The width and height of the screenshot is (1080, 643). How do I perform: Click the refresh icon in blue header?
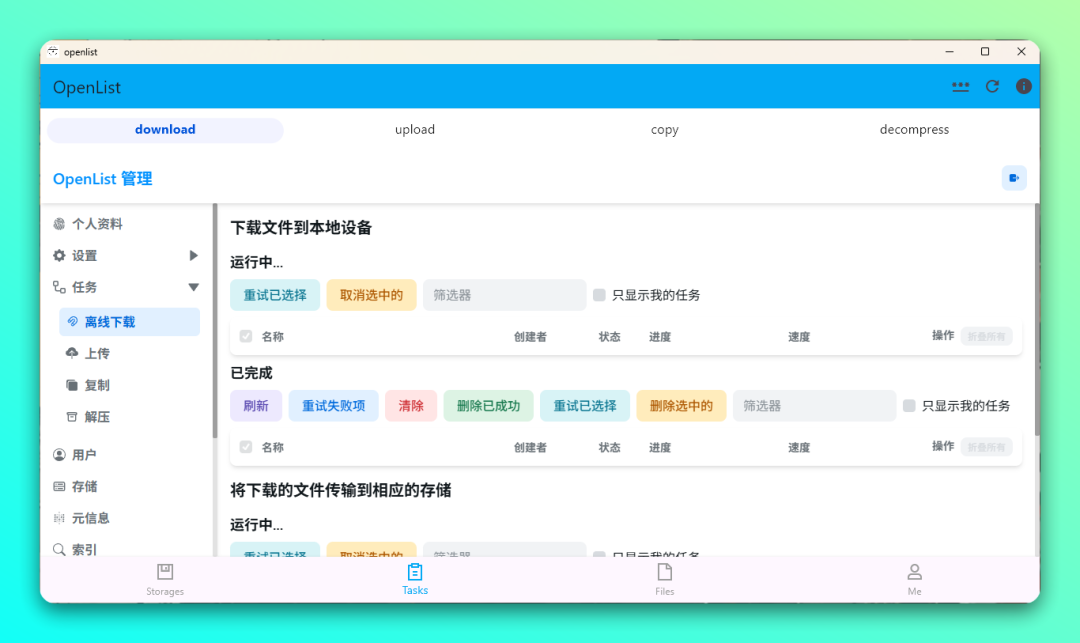point(992,87)
